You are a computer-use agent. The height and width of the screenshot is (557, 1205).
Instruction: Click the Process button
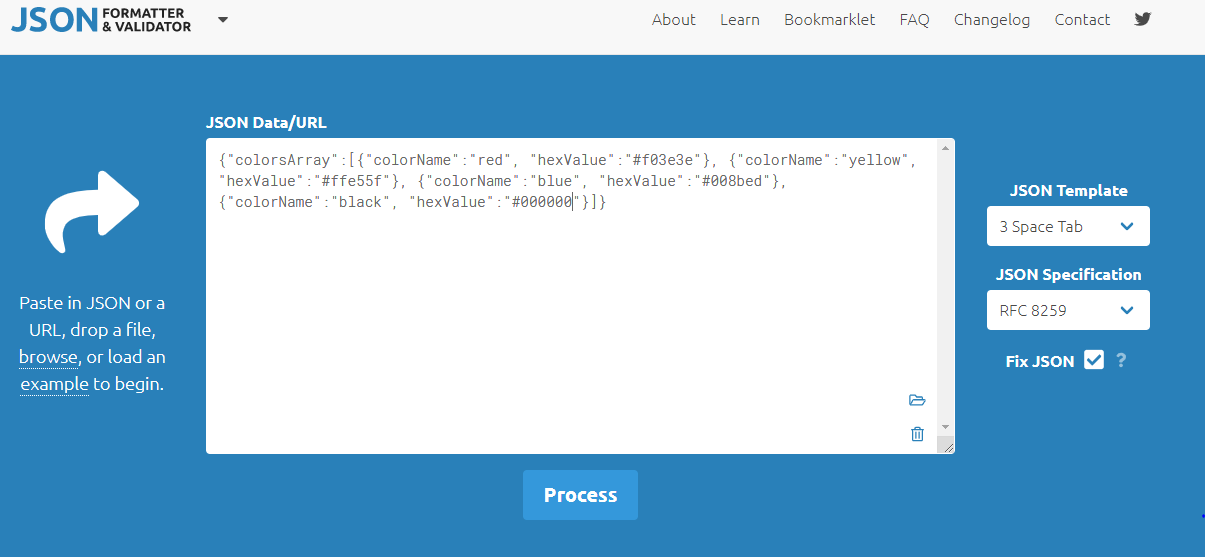(580, 495)
